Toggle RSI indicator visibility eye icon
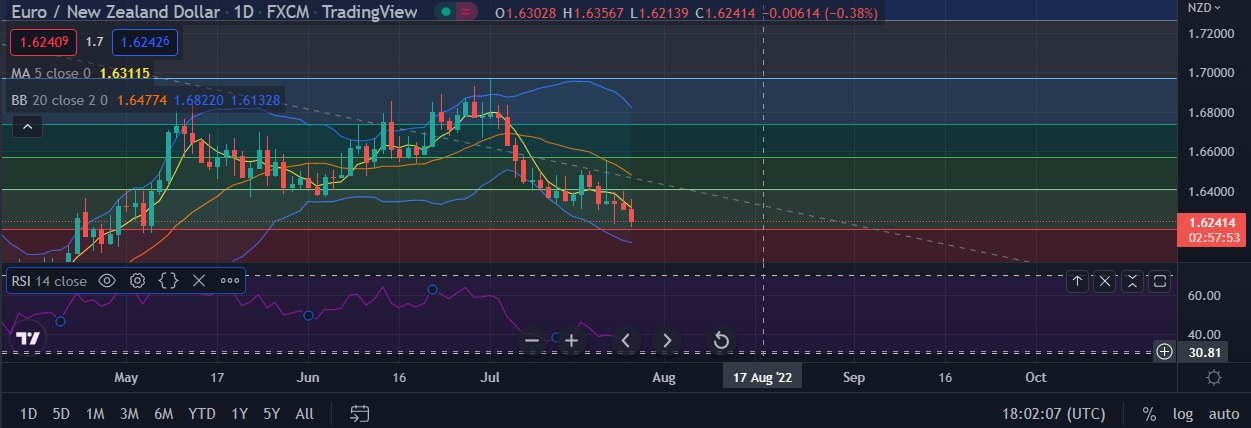Screen dimensions: 1251x428 107,281
